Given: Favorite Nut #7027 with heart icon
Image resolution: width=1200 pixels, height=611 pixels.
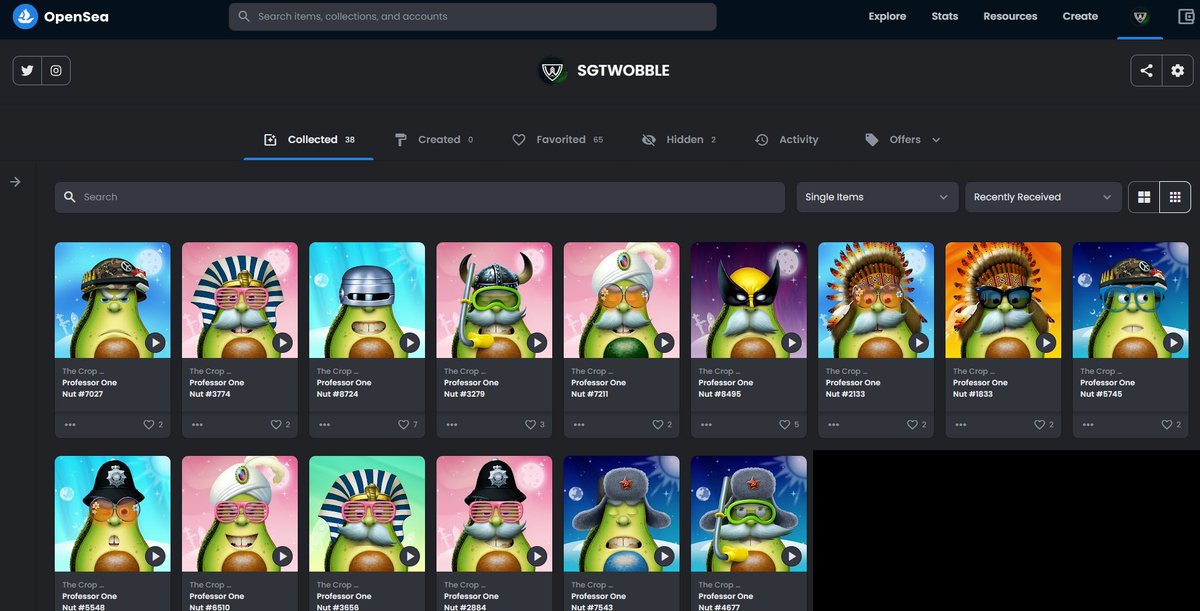Looking at the screenshot, I should (x=149, y=425).
